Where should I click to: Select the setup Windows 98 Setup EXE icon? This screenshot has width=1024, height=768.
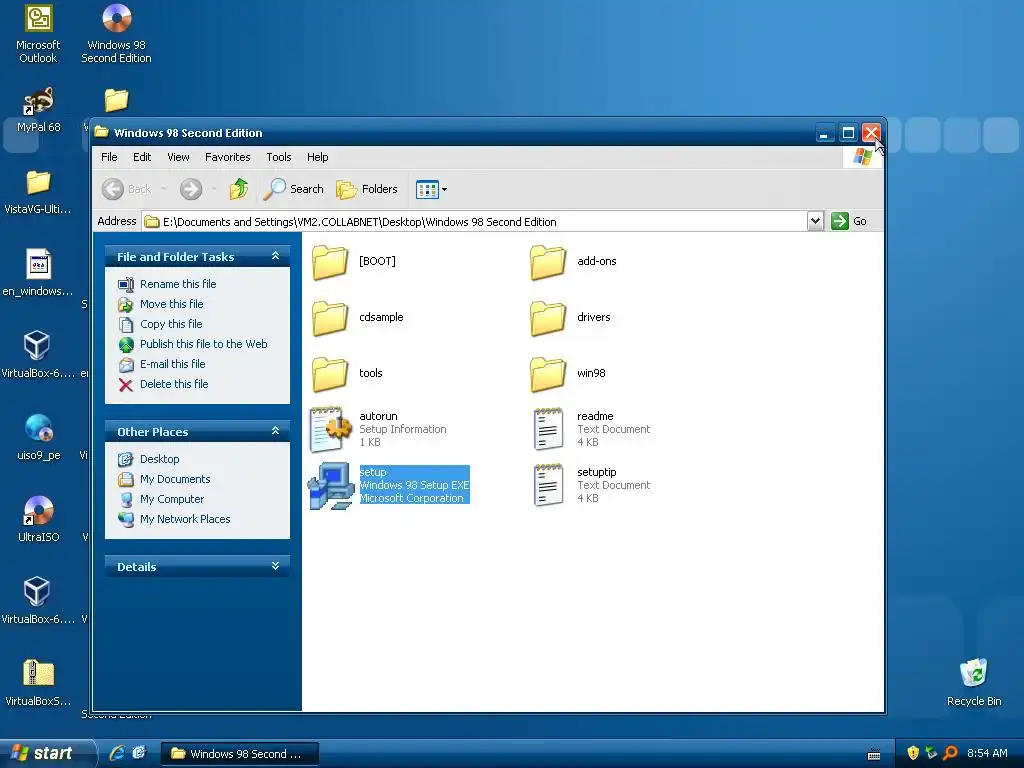(x=330, y=485)
